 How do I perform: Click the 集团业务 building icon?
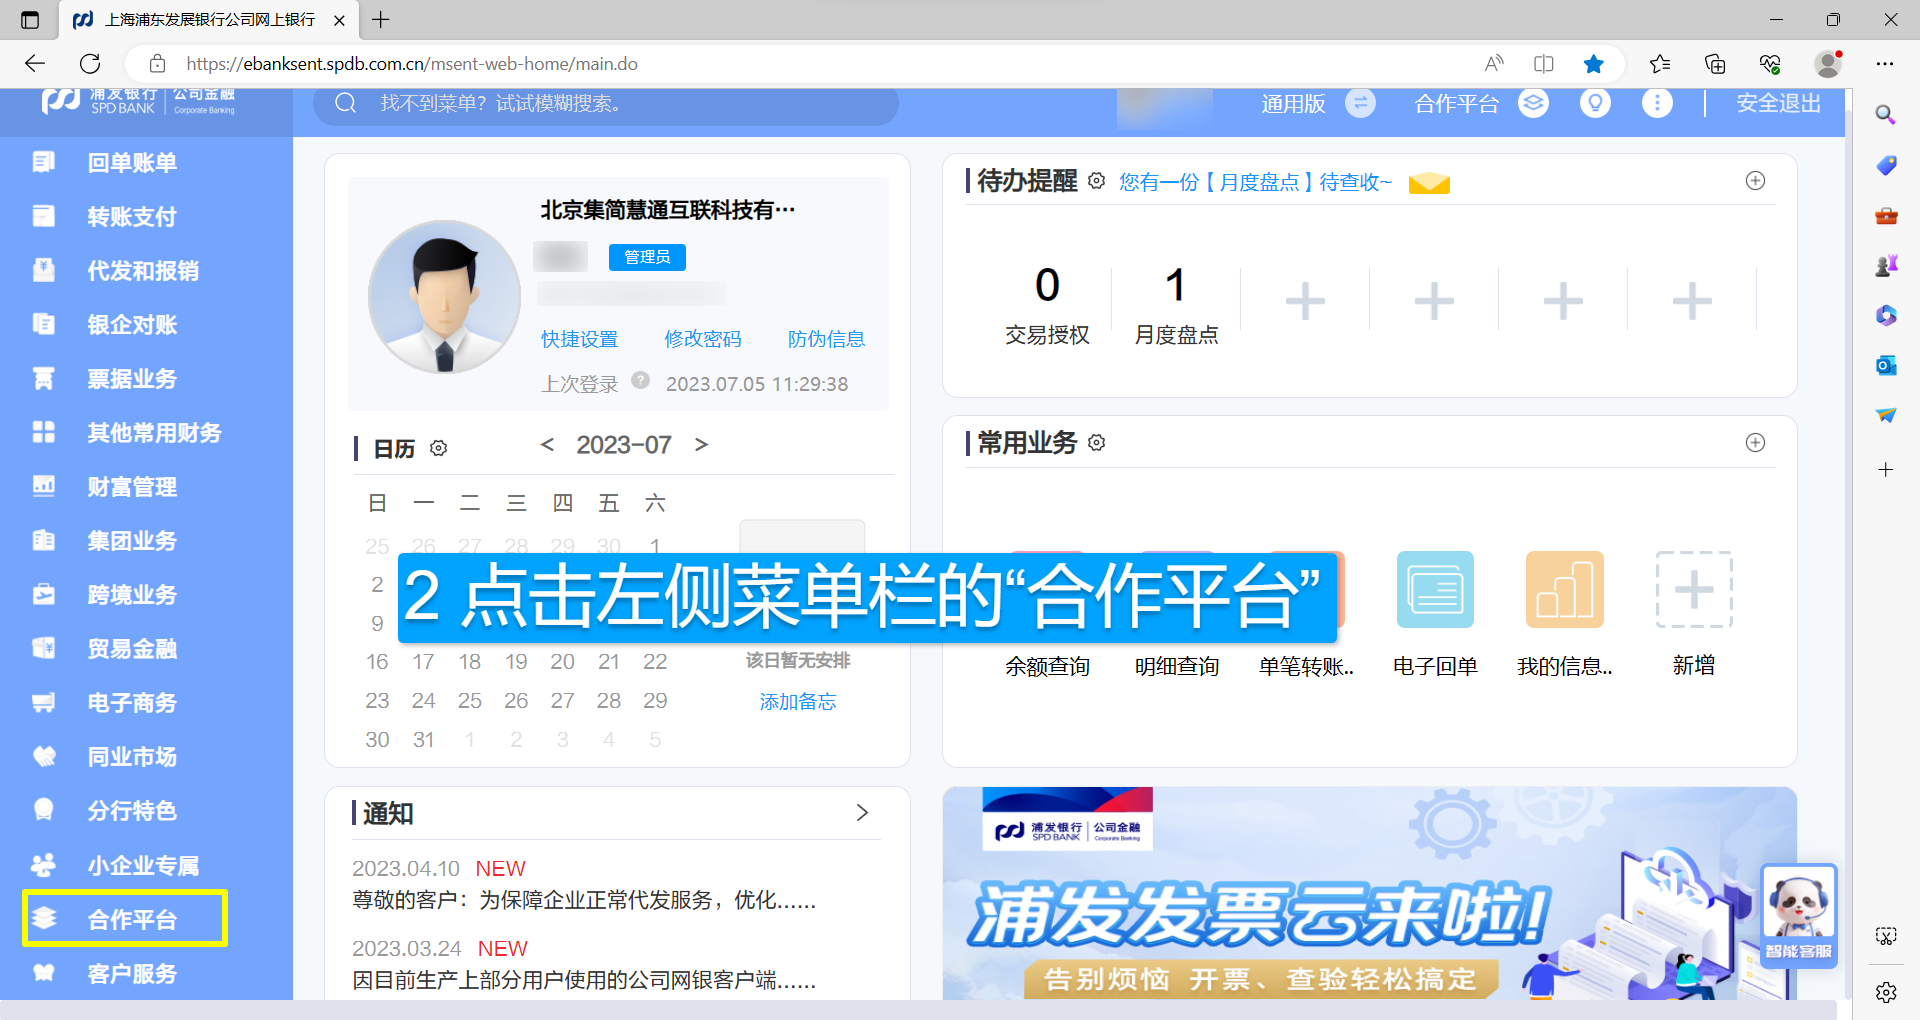point(44,540)
